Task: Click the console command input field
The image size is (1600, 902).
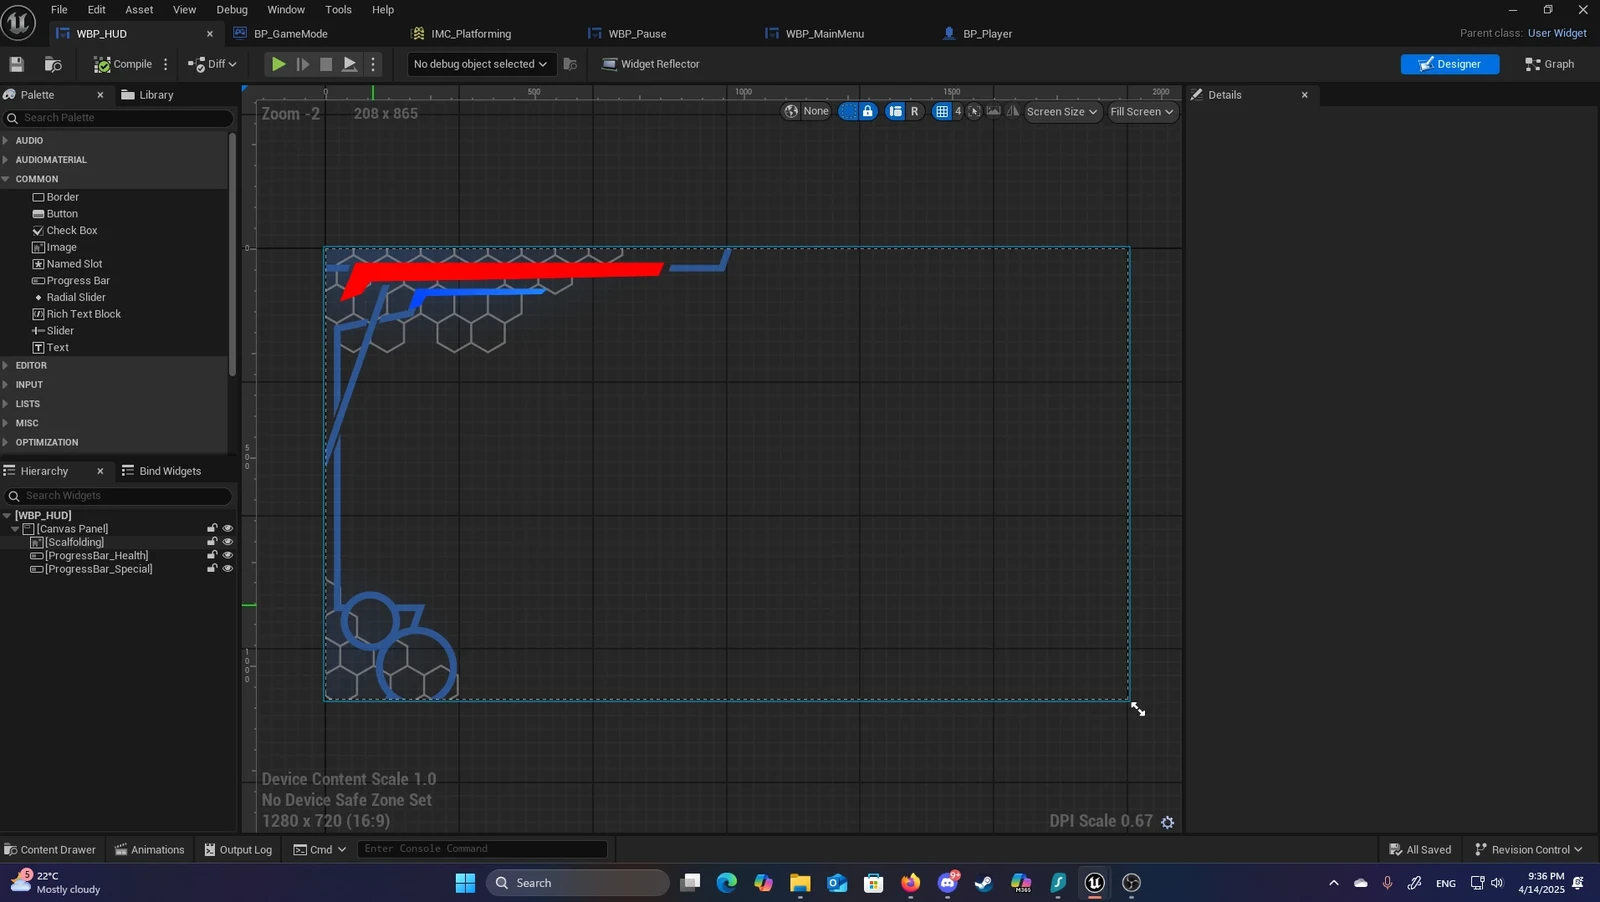Action: (482, 849)
